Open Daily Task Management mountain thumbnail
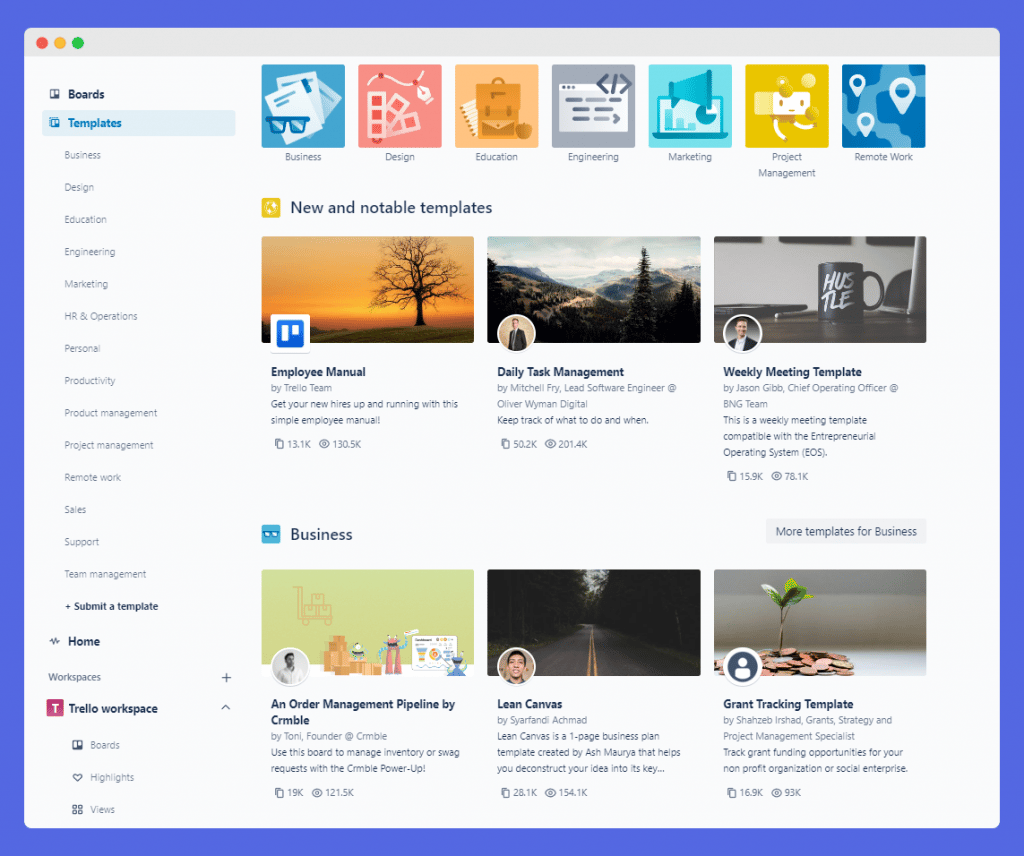This screenshot has height=856, width=1024. tap(594, 289)
